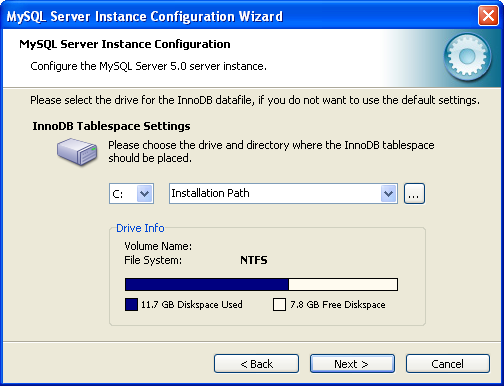Click the Free Diskspace white swatch
The width and height of the screenshot is (504, 386).
[x=279, y=304]
